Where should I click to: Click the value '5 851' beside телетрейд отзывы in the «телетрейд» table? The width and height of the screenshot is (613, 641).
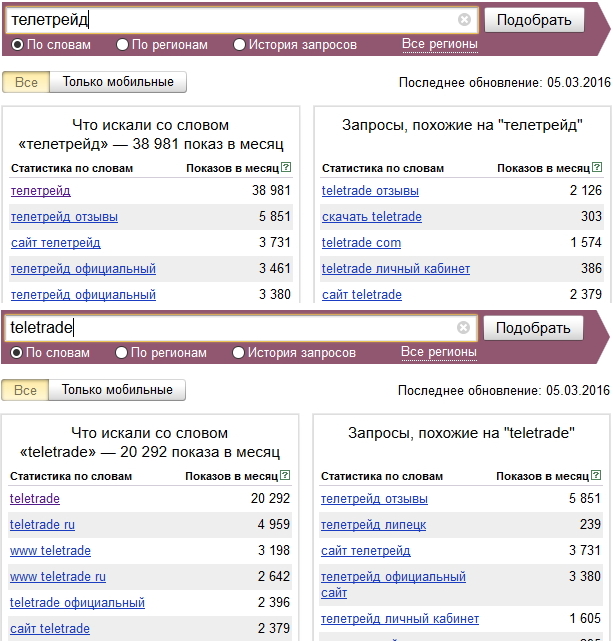coord(275,216)
